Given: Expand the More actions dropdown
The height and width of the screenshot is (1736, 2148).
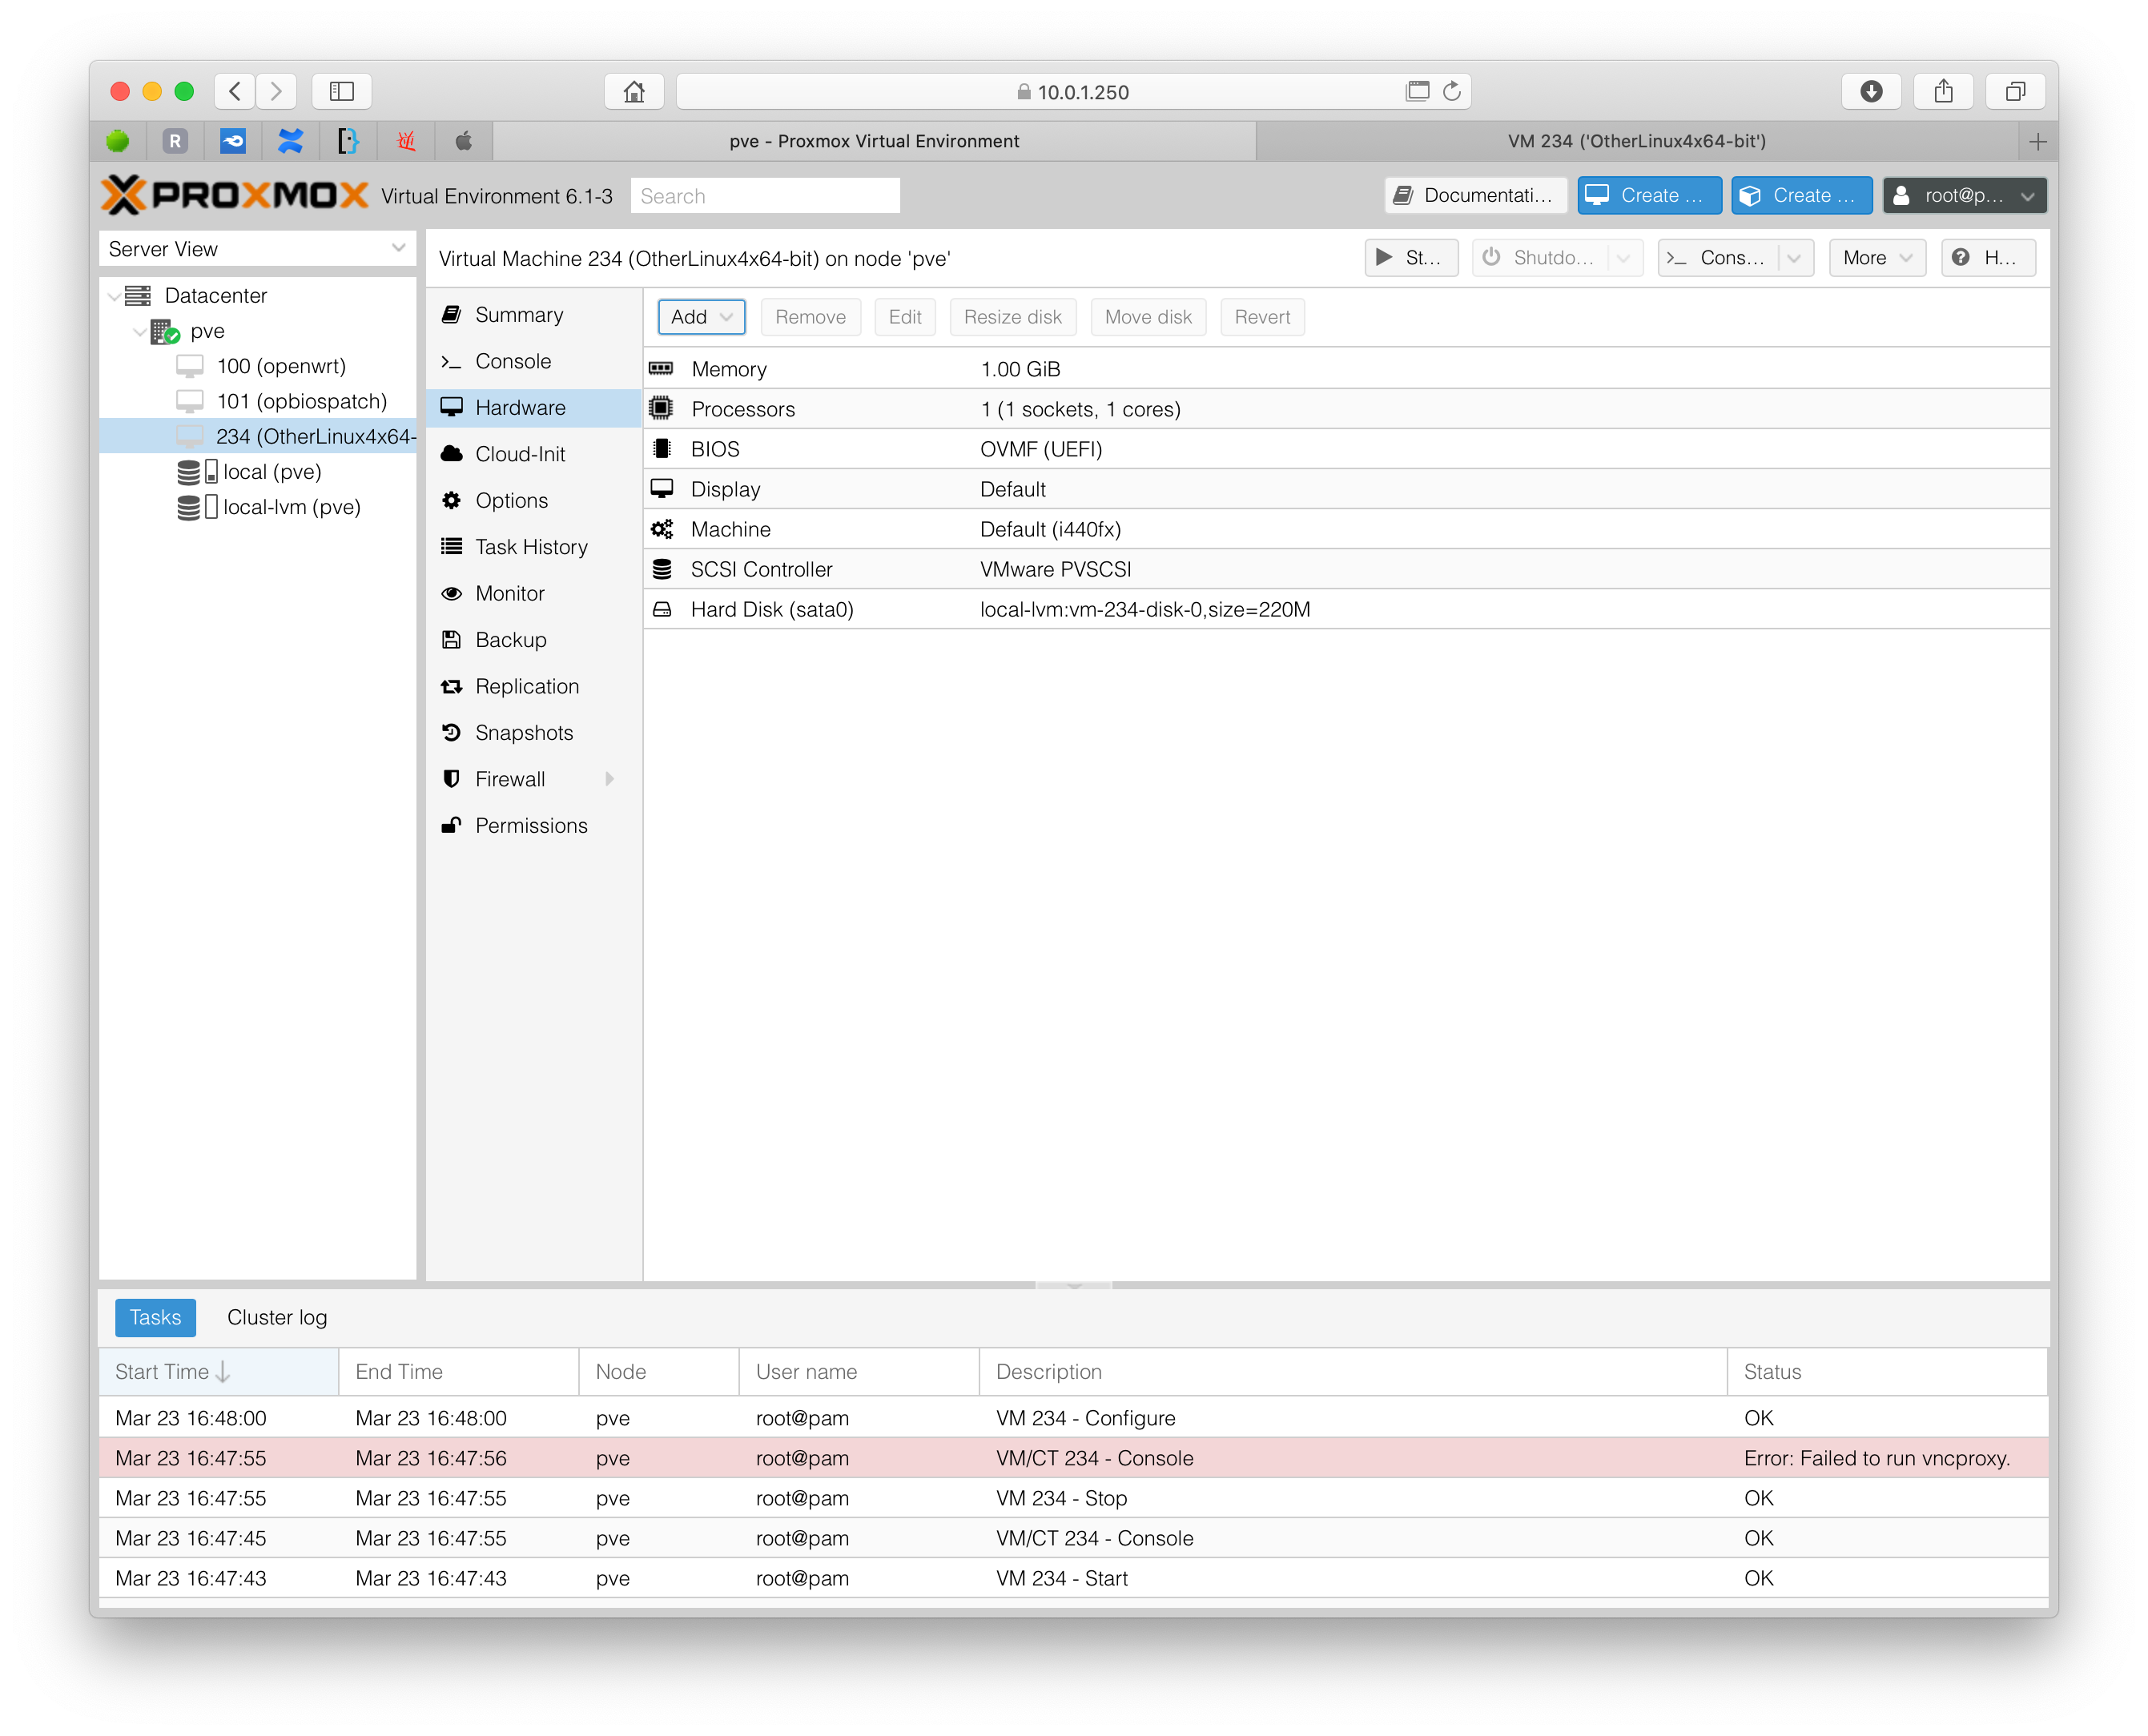Looking at the screenshot, I should click(1876, 257).
